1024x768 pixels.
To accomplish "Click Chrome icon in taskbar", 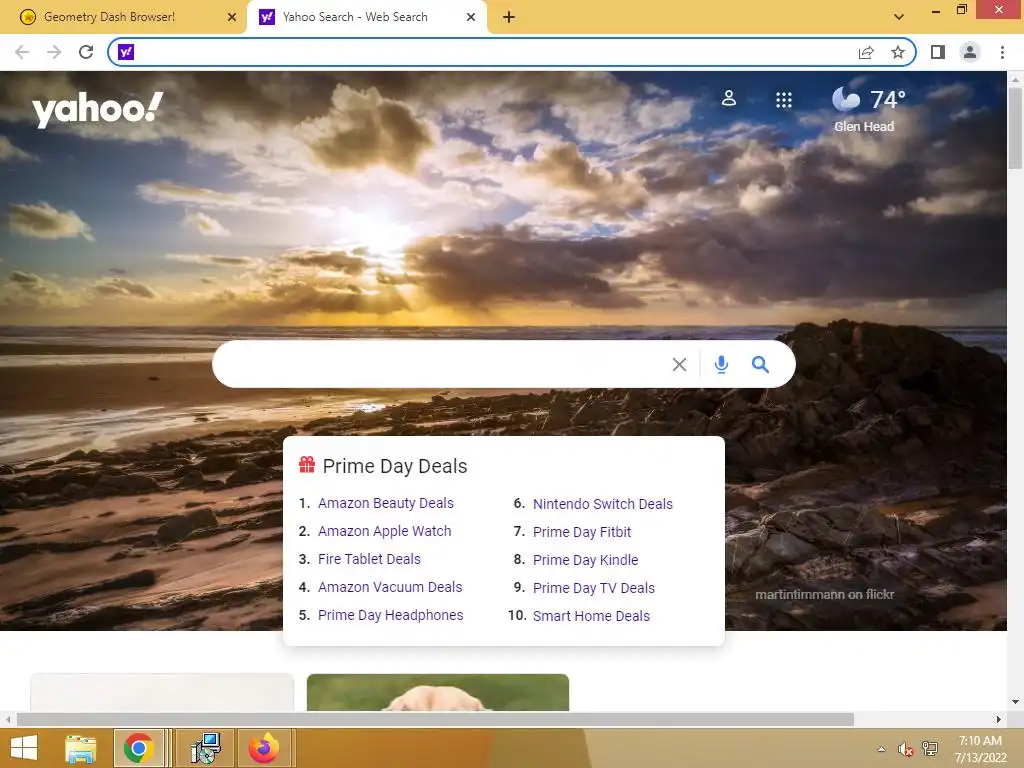I will coord(138,748).
